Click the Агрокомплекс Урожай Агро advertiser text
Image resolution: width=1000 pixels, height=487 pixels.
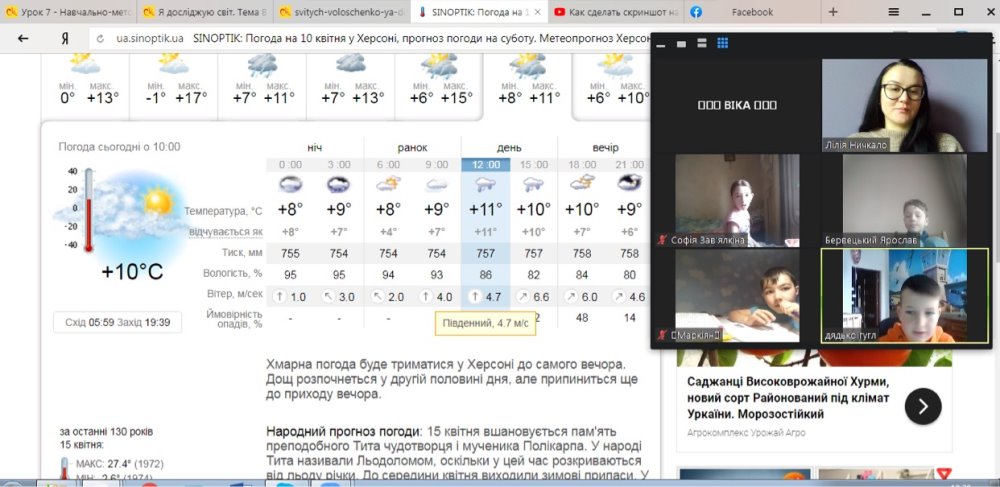point(746,433)
